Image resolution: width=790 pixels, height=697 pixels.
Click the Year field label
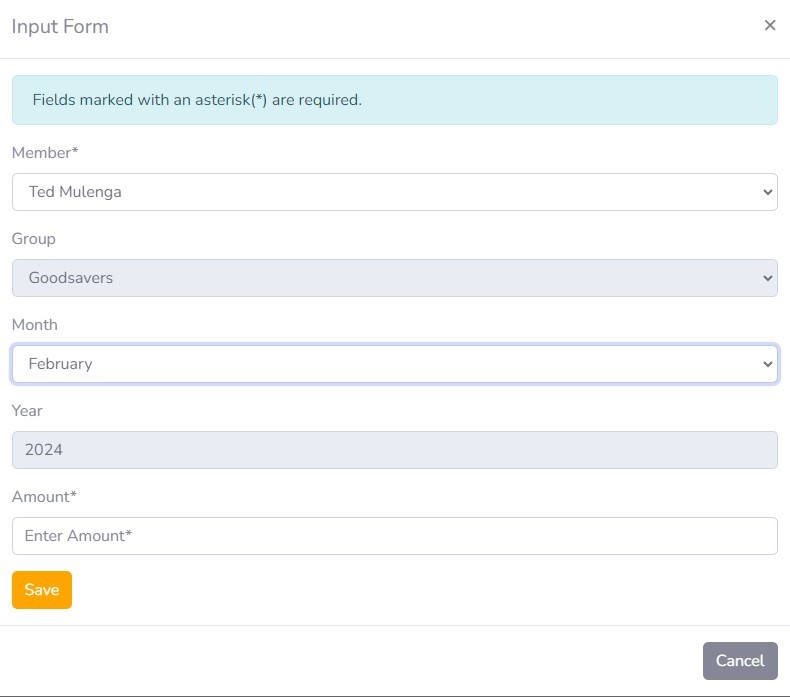click(x=28, y=411)
